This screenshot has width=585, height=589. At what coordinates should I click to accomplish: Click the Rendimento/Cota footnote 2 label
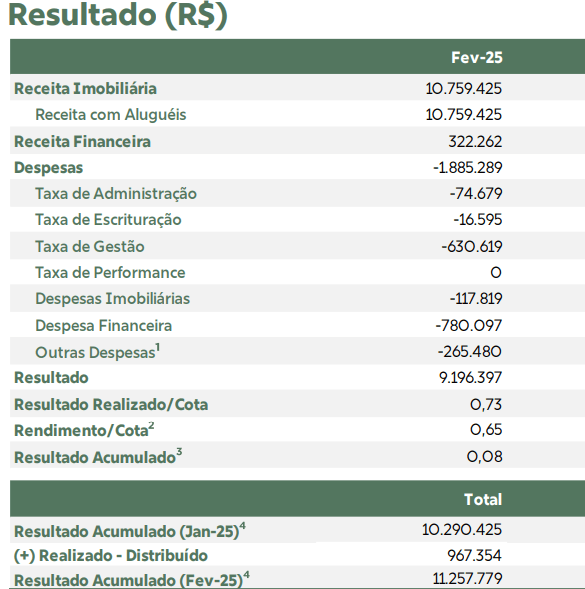(84, 430)
